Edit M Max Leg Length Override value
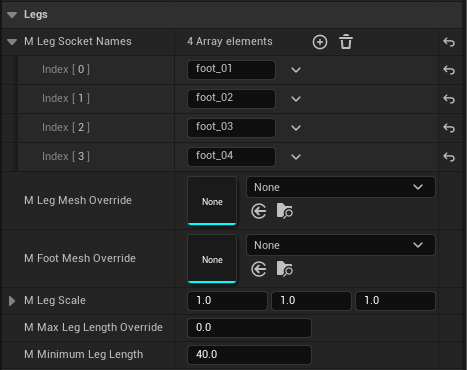The height and width of the screenshot is (370, 467). [x=249, y=328]
